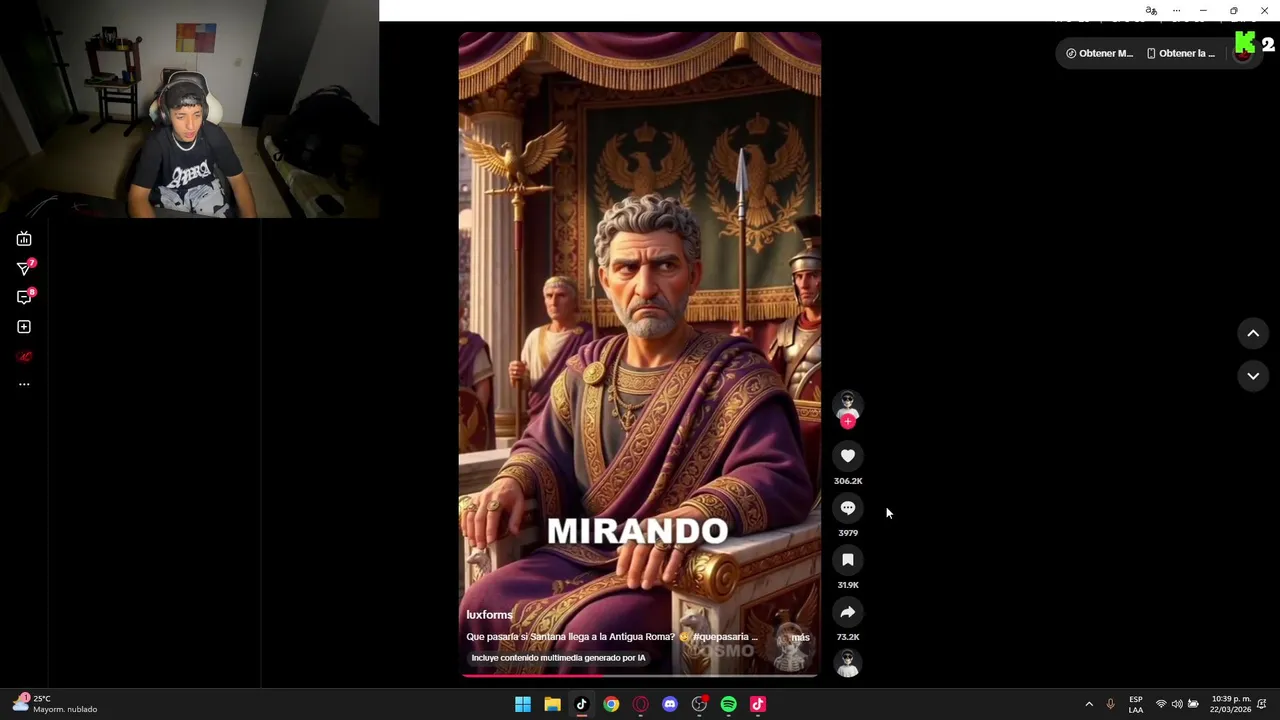Image resolution: width=1280 pixels, height=720 pixels.
Task: Expand the caption with "más"
Action: click(x=801, y=637)
